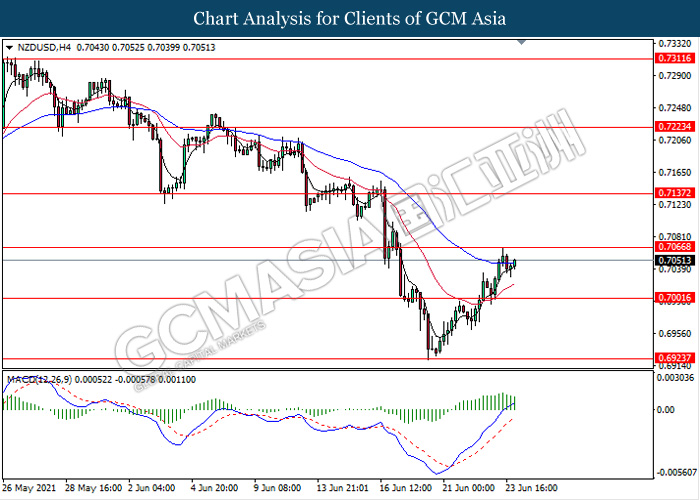Click the 4 Jun 20:00 time label

point(215,488)
